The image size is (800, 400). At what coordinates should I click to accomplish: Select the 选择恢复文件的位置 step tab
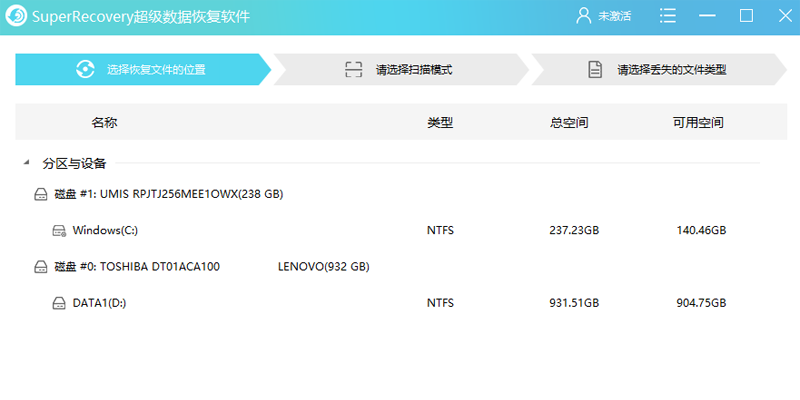pos(143,69)
